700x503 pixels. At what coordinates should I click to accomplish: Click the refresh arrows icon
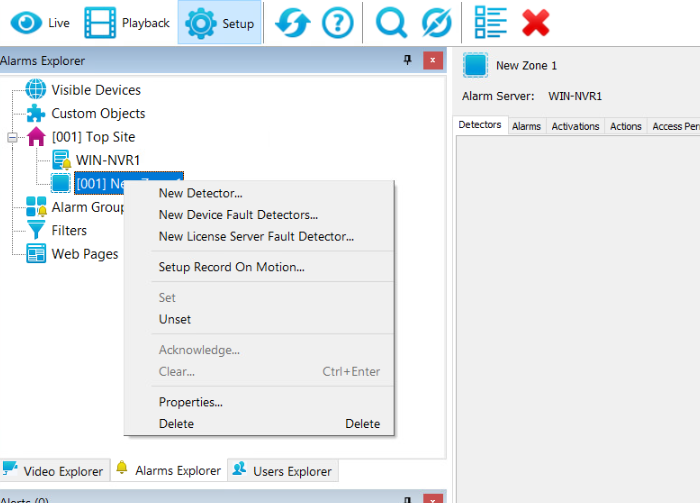coord(292,23)
